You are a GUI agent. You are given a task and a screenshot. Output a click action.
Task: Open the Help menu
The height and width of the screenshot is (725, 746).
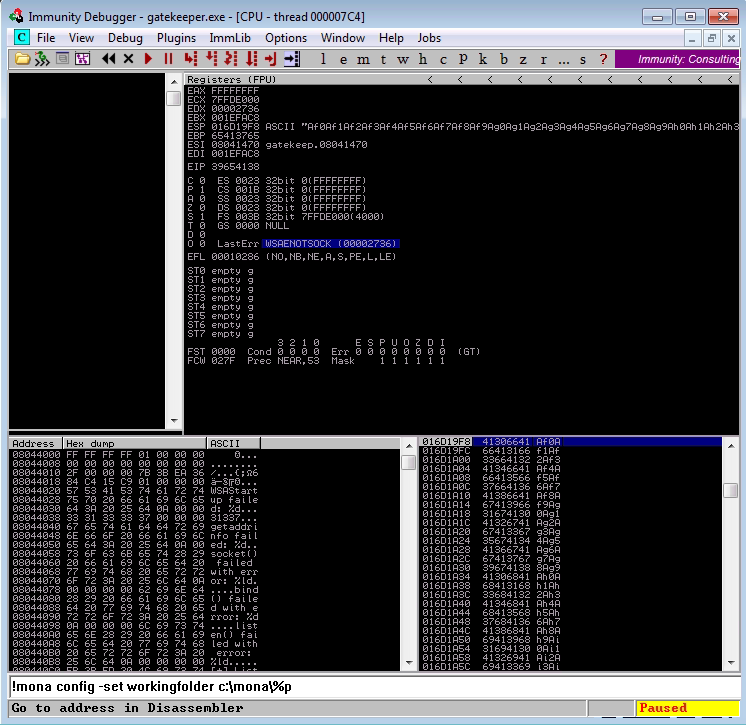point(391,38)
